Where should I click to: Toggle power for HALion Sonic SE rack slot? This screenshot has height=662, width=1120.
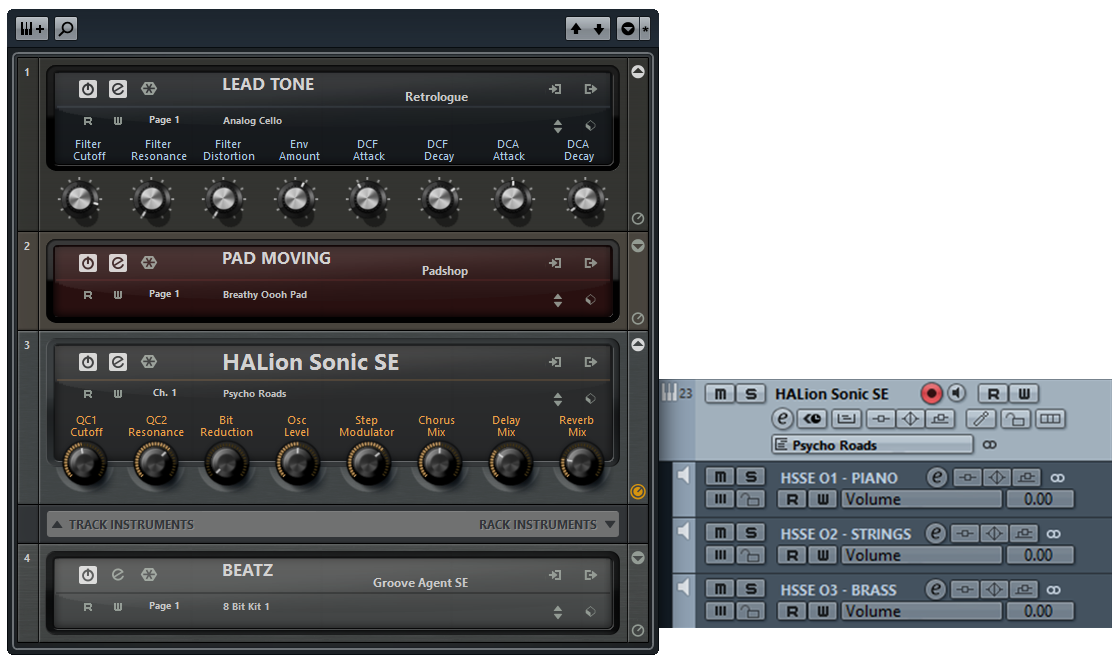[88, 362]
